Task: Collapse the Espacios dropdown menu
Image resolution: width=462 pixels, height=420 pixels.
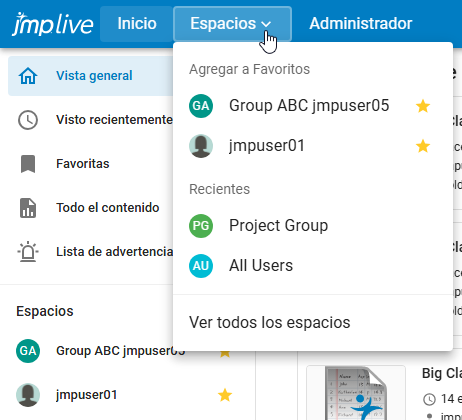Action: tap(232, 24)
